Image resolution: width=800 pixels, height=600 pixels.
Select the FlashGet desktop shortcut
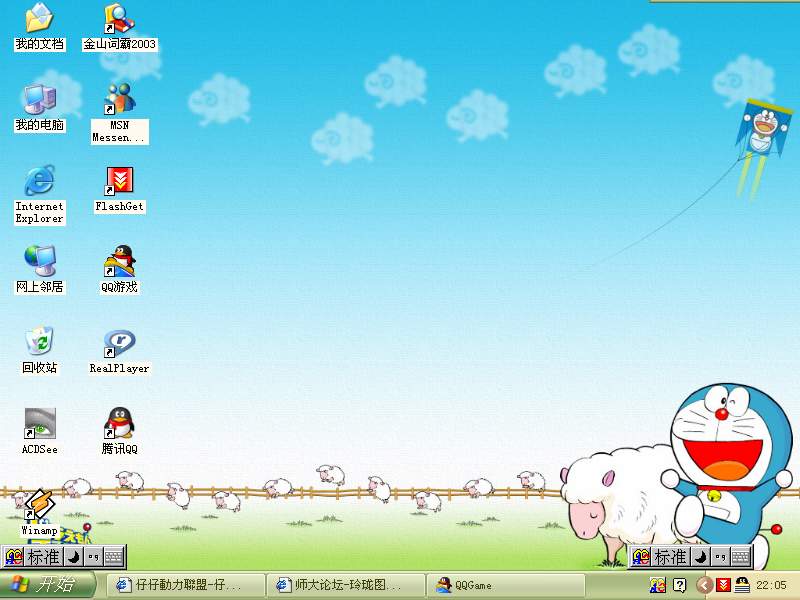click(x=119, y=182)
